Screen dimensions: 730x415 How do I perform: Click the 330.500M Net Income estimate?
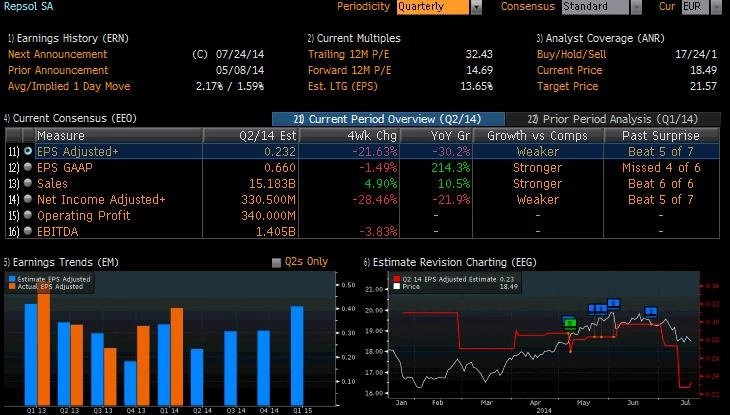(268, 199)
